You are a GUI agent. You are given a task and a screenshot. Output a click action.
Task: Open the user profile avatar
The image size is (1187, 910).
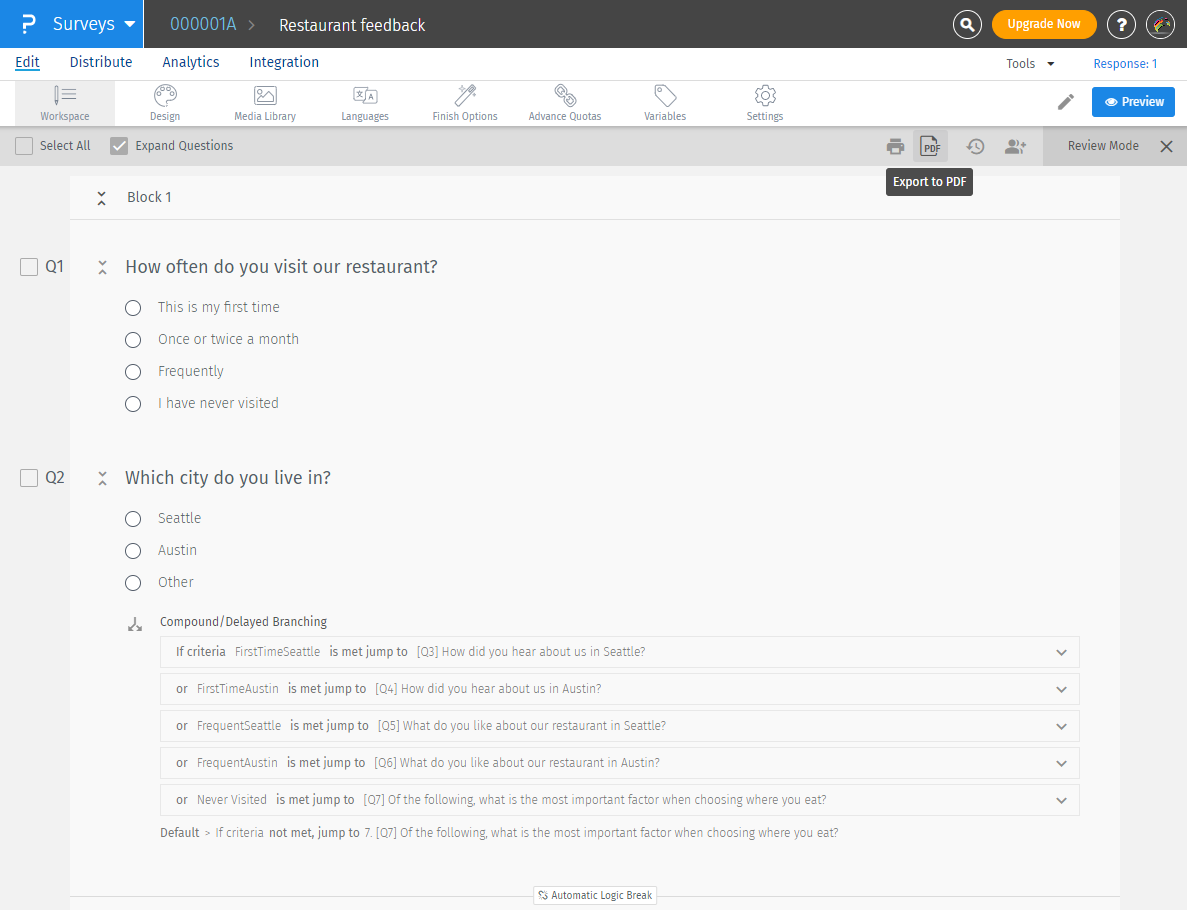click(1161, 24)
